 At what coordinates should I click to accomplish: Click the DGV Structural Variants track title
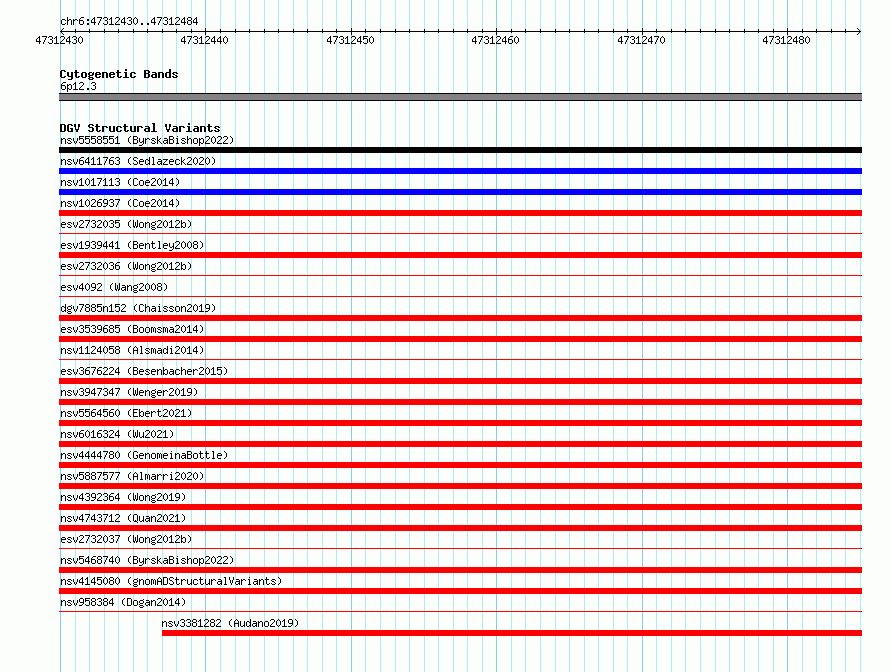(140, 128)
